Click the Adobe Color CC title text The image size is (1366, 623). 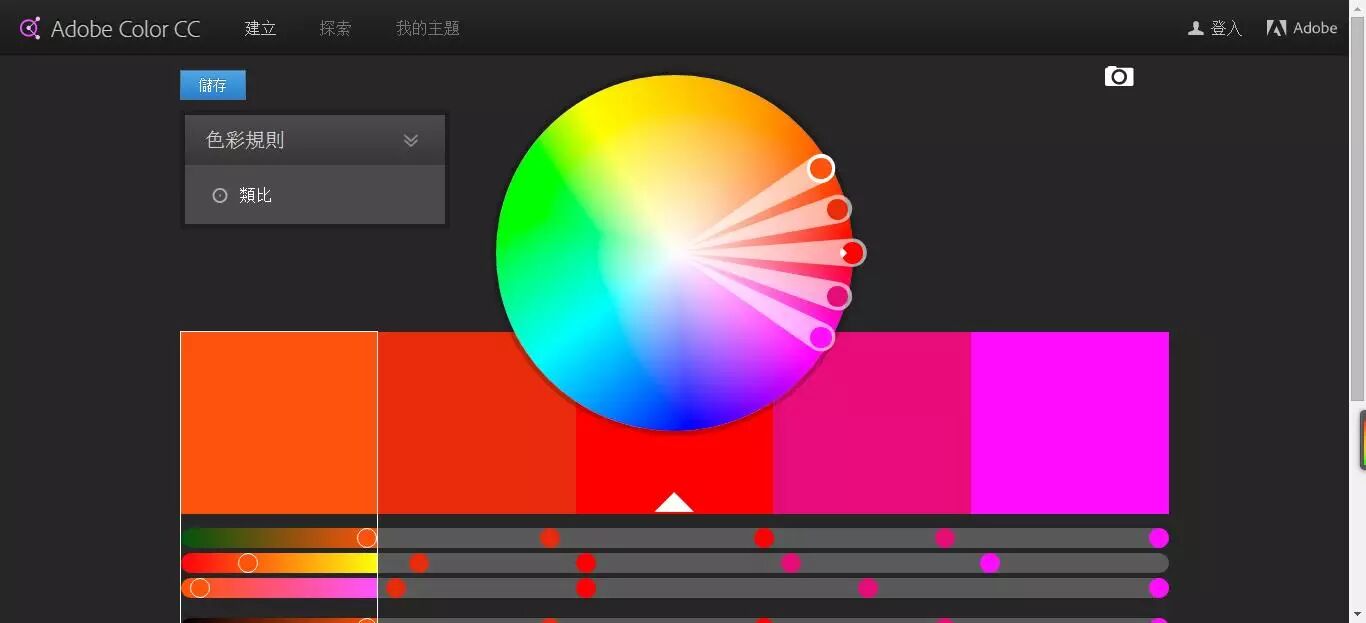click(x=126, y=29)
